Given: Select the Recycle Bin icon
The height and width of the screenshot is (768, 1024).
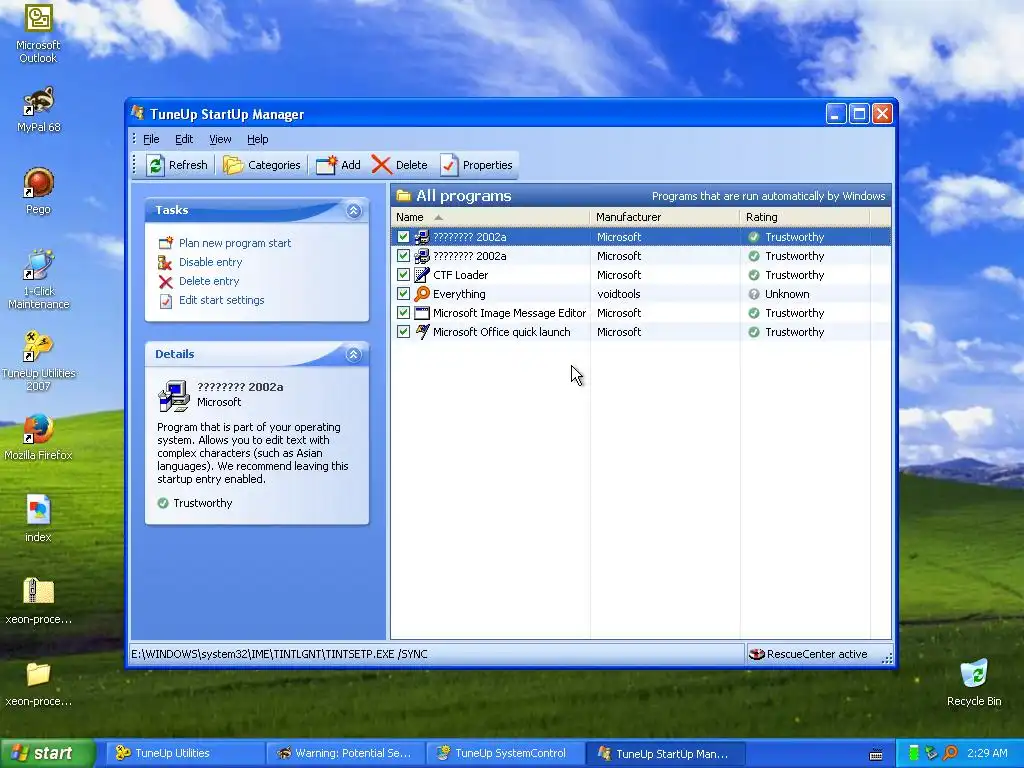Looking at the screenshot, I should click(x=974, y=683).
